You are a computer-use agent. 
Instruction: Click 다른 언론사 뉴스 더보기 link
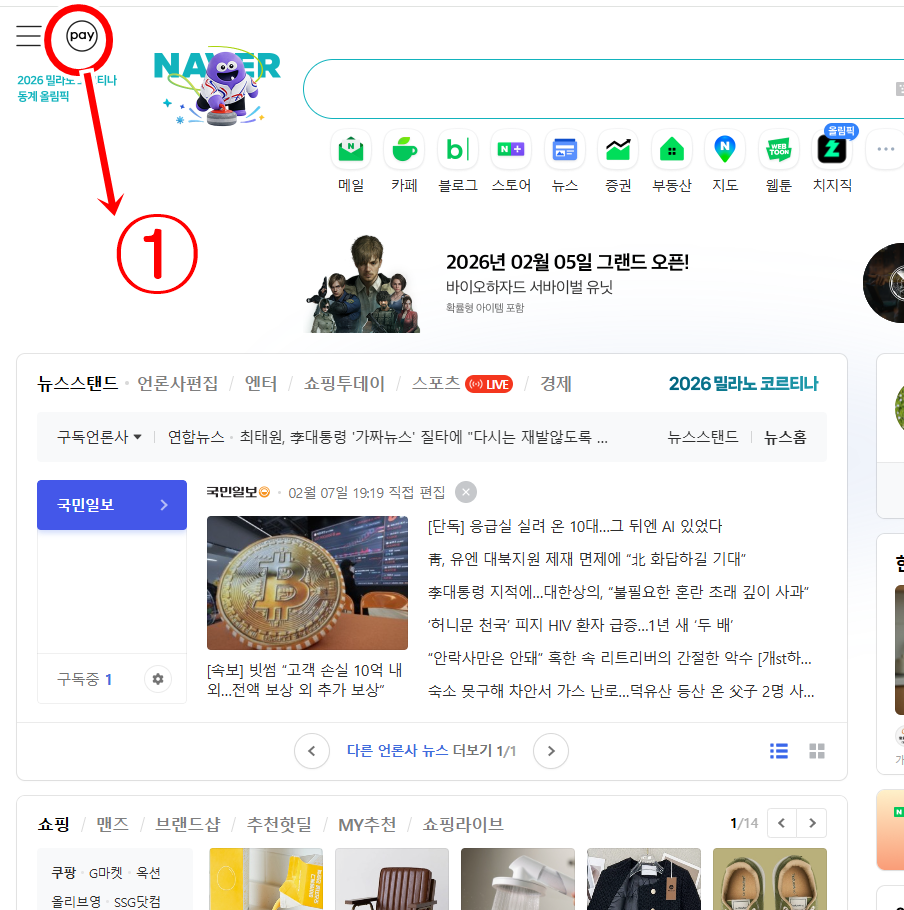click(431, 751)
